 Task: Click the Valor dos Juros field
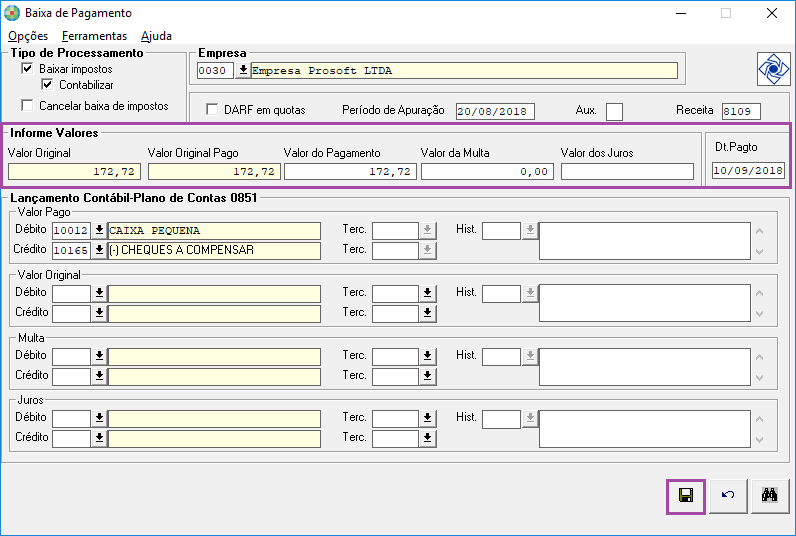coord(627,172)
